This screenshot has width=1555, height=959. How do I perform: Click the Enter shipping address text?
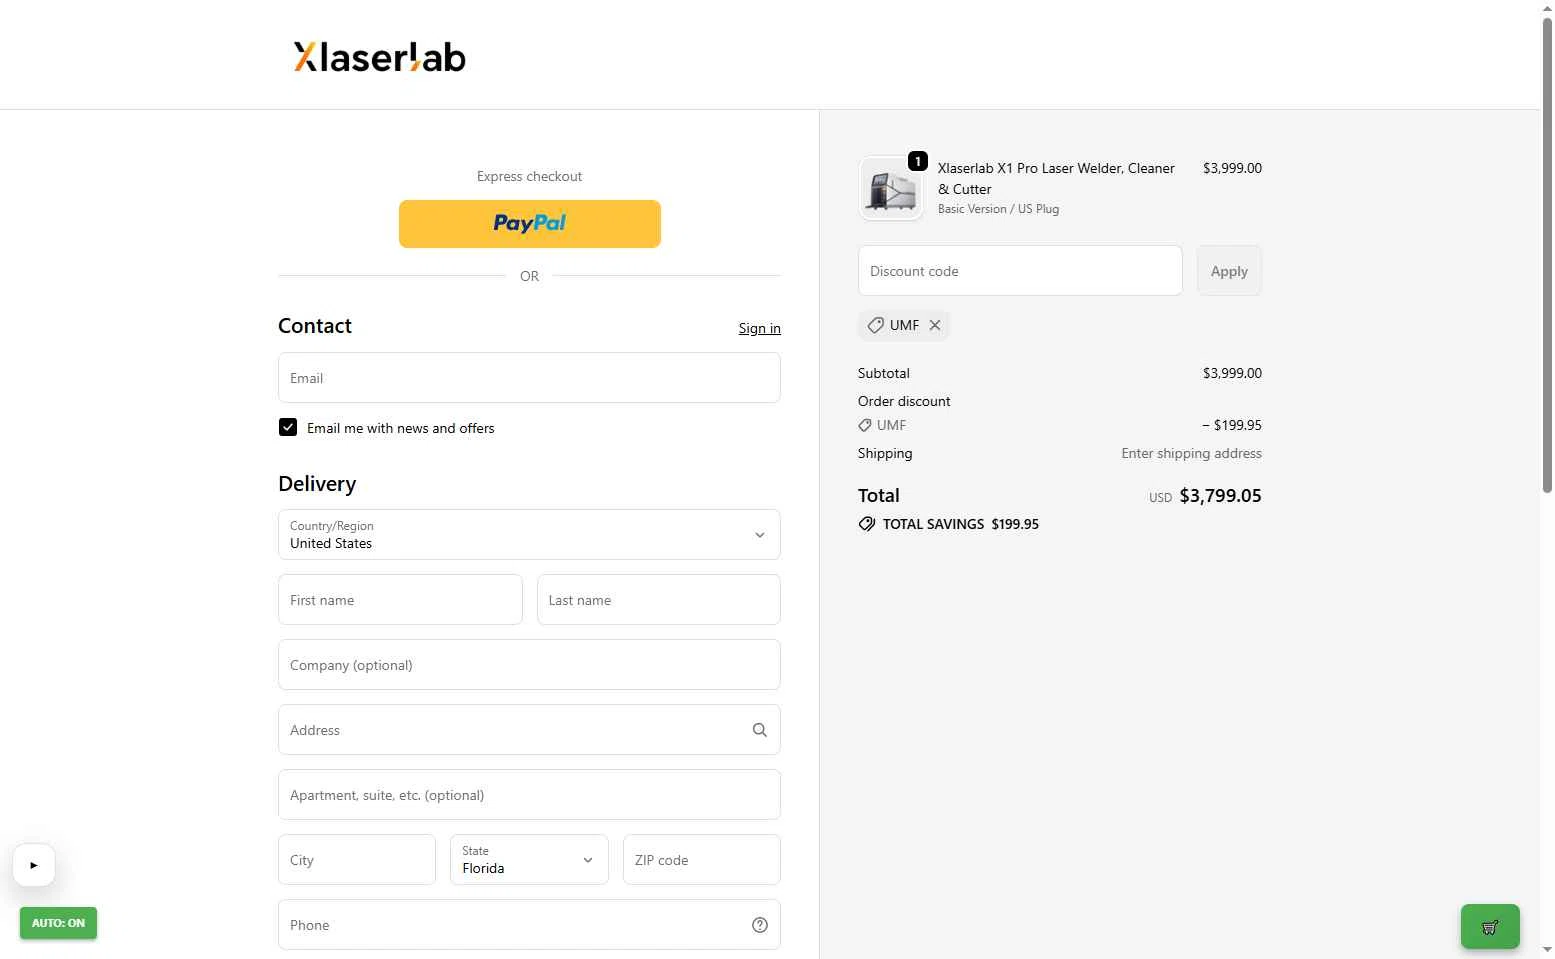click(x=1191, y=453)
